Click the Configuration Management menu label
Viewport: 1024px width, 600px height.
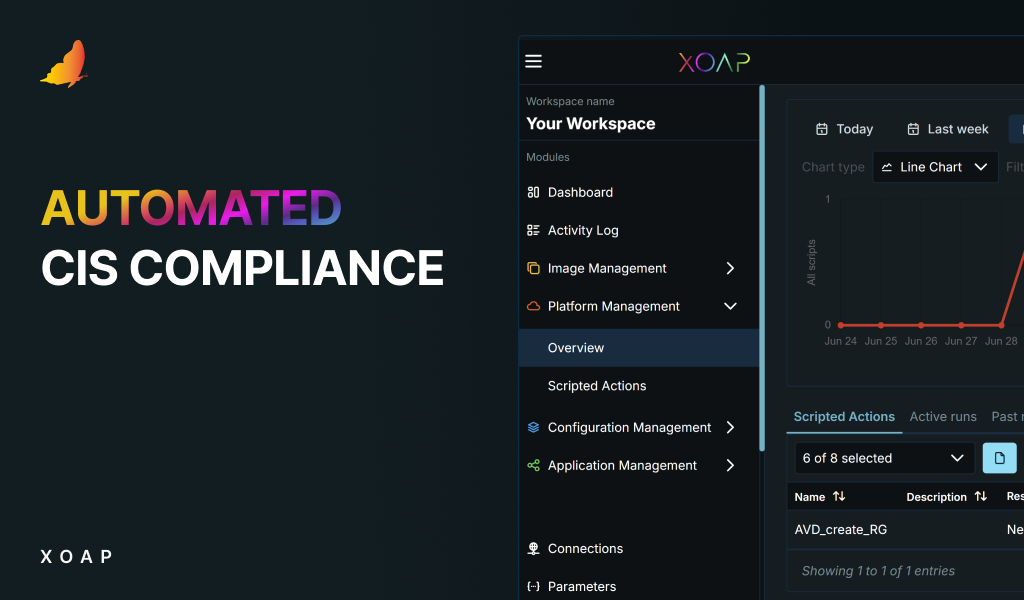(x=629, y=427)
